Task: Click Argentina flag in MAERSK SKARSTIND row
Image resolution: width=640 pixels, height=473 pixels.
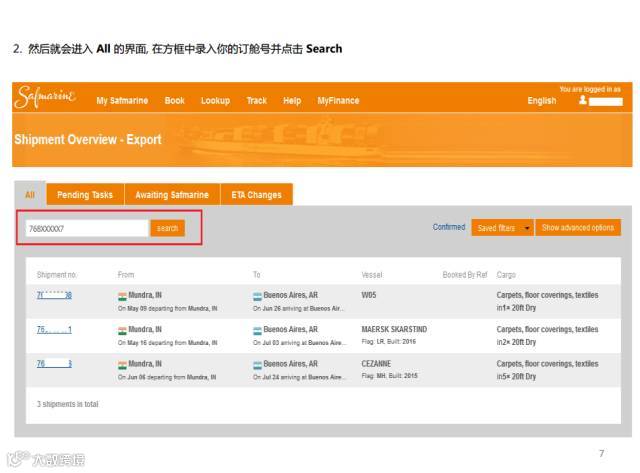Action: pyautogui.click(x=258, y=331)
